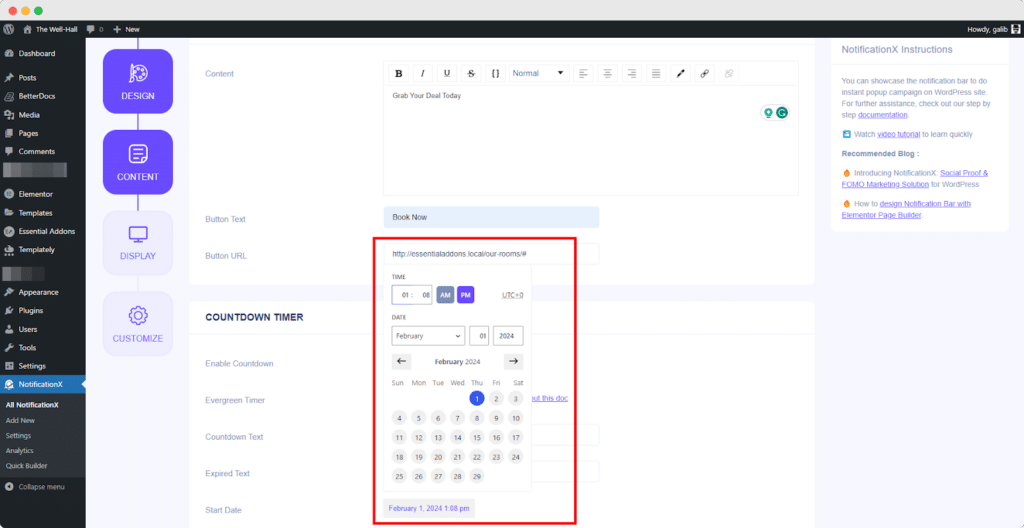1024x528 pixels.
Task: Open Add New under NotificationX
Action: 20,421
